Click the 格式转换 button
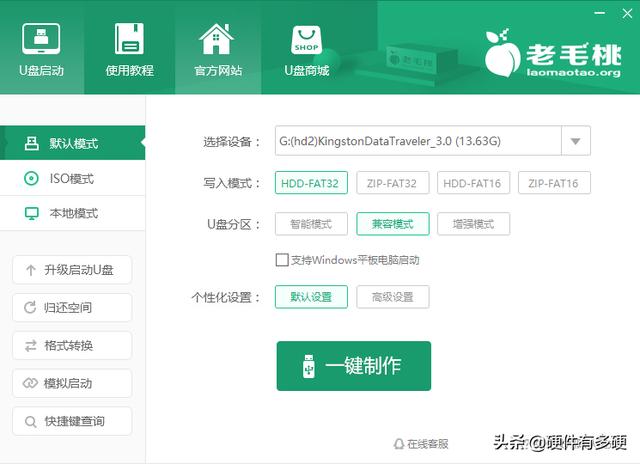 click(72, 346)
